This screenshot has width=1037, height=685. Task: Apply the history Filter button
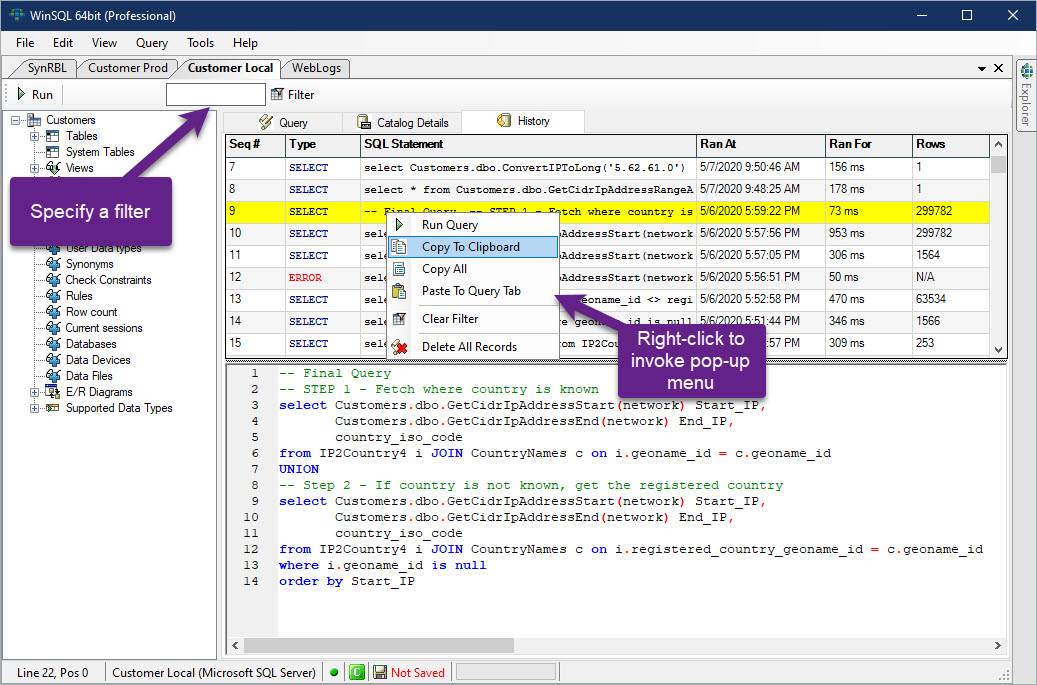(293, 95)
